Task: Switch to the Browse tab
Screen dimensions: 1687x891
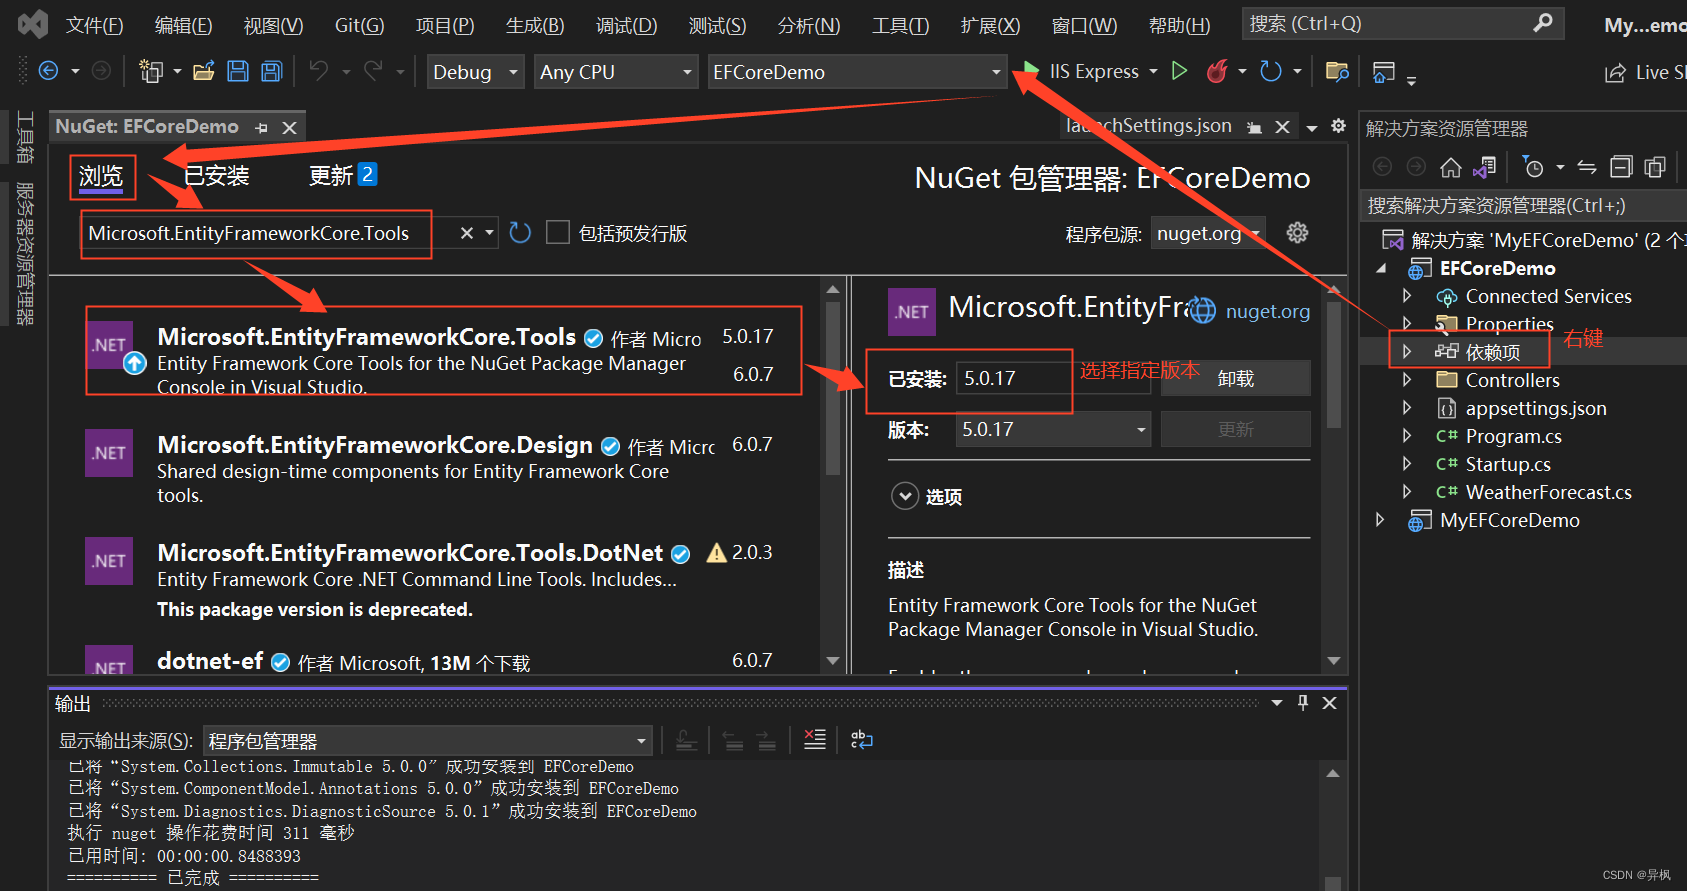Action: 101,176
